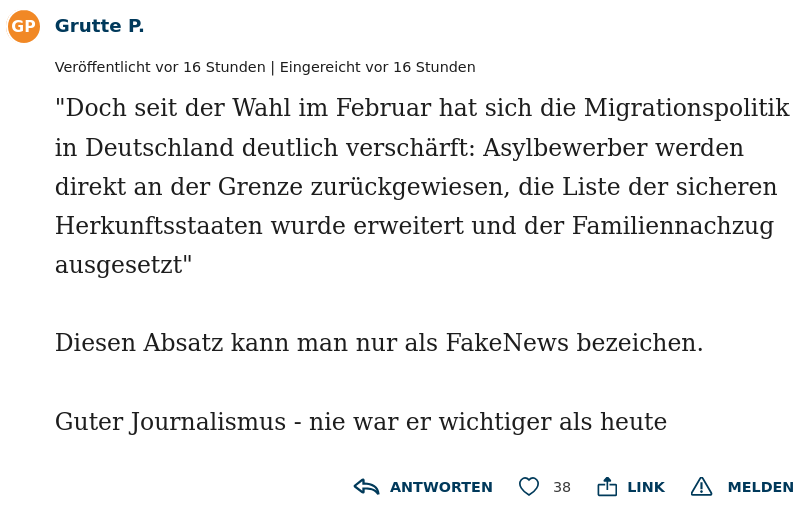
Task: Click the word 'ausgesetzt' ending the quote
Action: pyautogui.click(x=119, y=265)
